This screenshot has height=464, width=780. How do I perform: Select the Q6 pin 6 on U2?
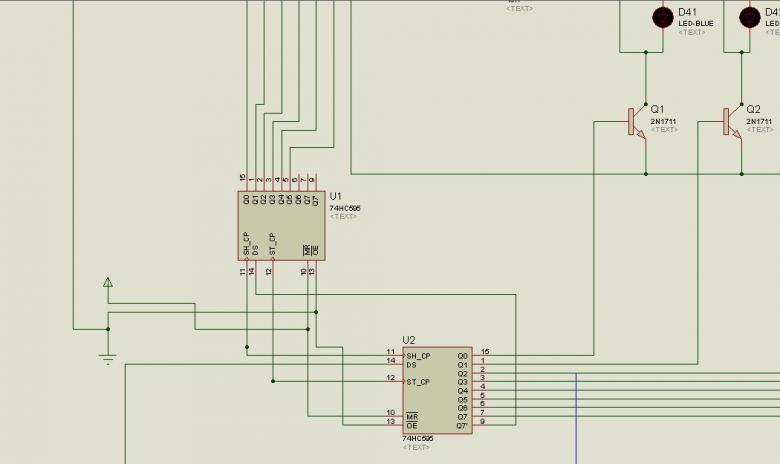pyautogui.click(x=481, y=407)
